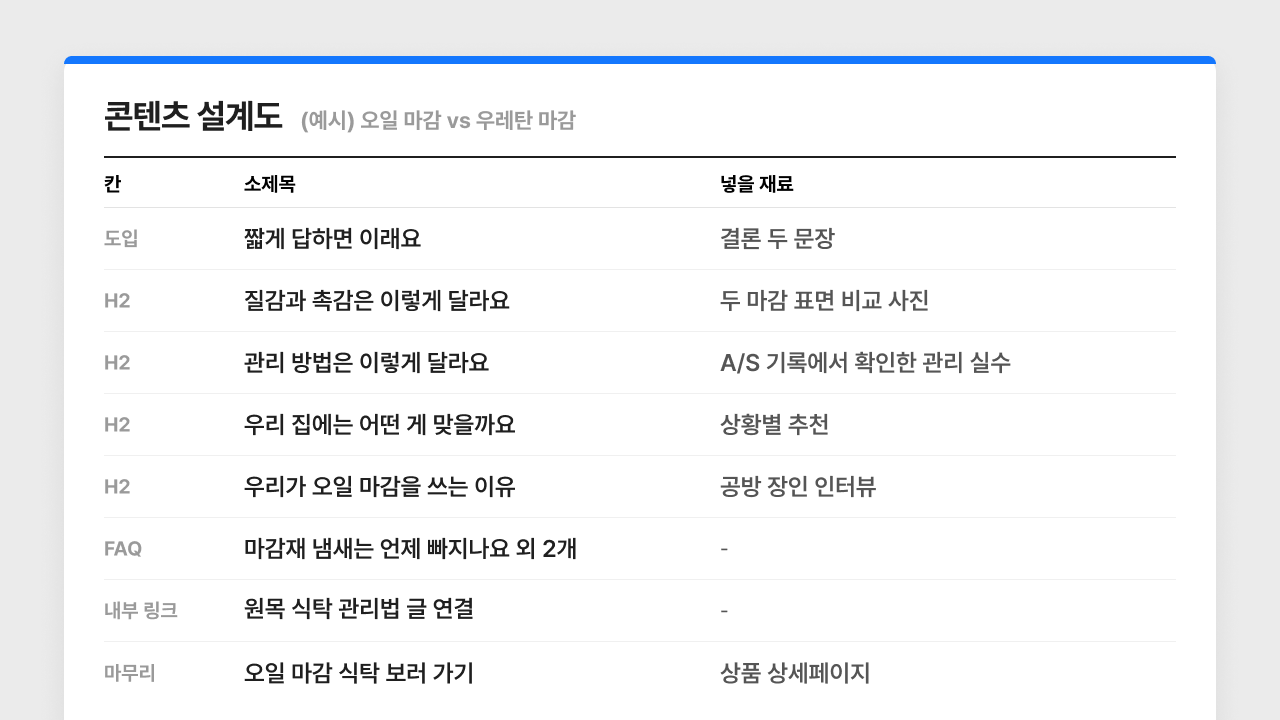Select the "내부 링크" row label
This screenshot has width=1280, height=720.
click(141, 611)
